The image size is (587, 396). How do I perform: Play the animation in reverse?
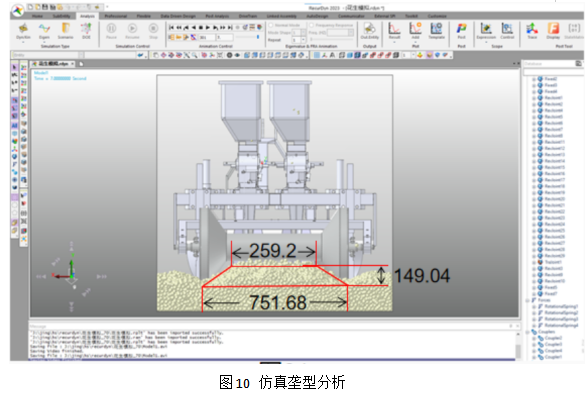coord(194,27)
